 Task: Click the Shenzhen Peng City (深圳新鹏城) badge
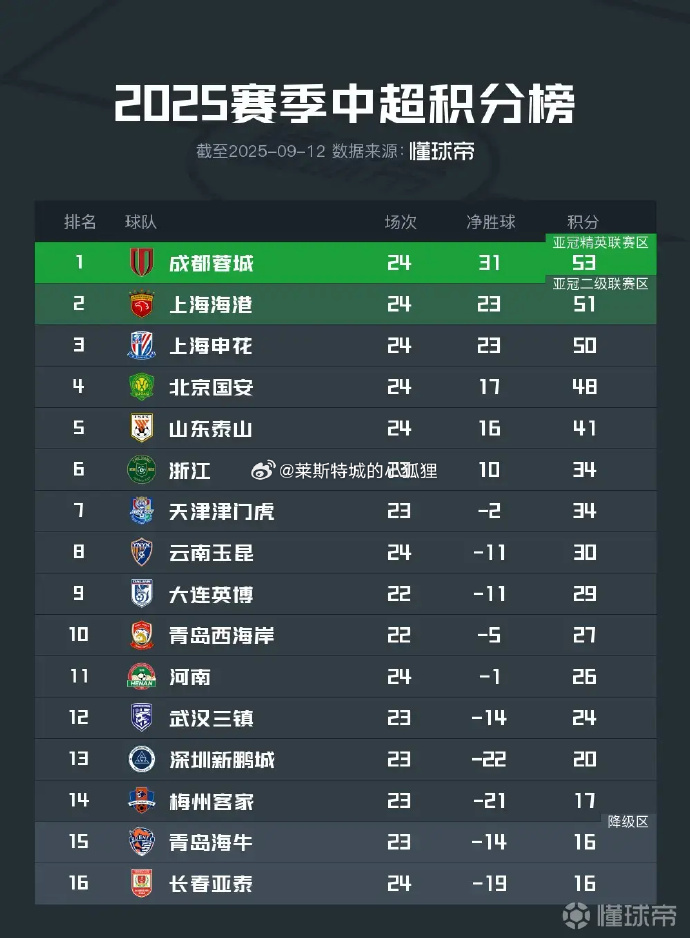click(142, 759)
